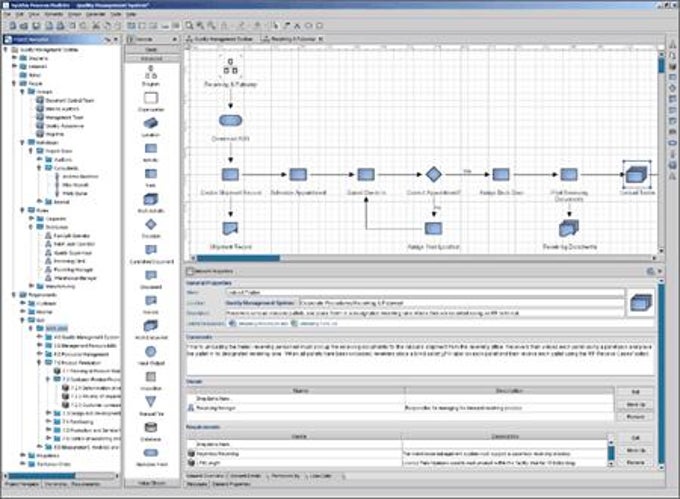This screenshot has height=499, width=680.
Task: Select the Receiving & Putaway diagram node
Action: point(230,66)
